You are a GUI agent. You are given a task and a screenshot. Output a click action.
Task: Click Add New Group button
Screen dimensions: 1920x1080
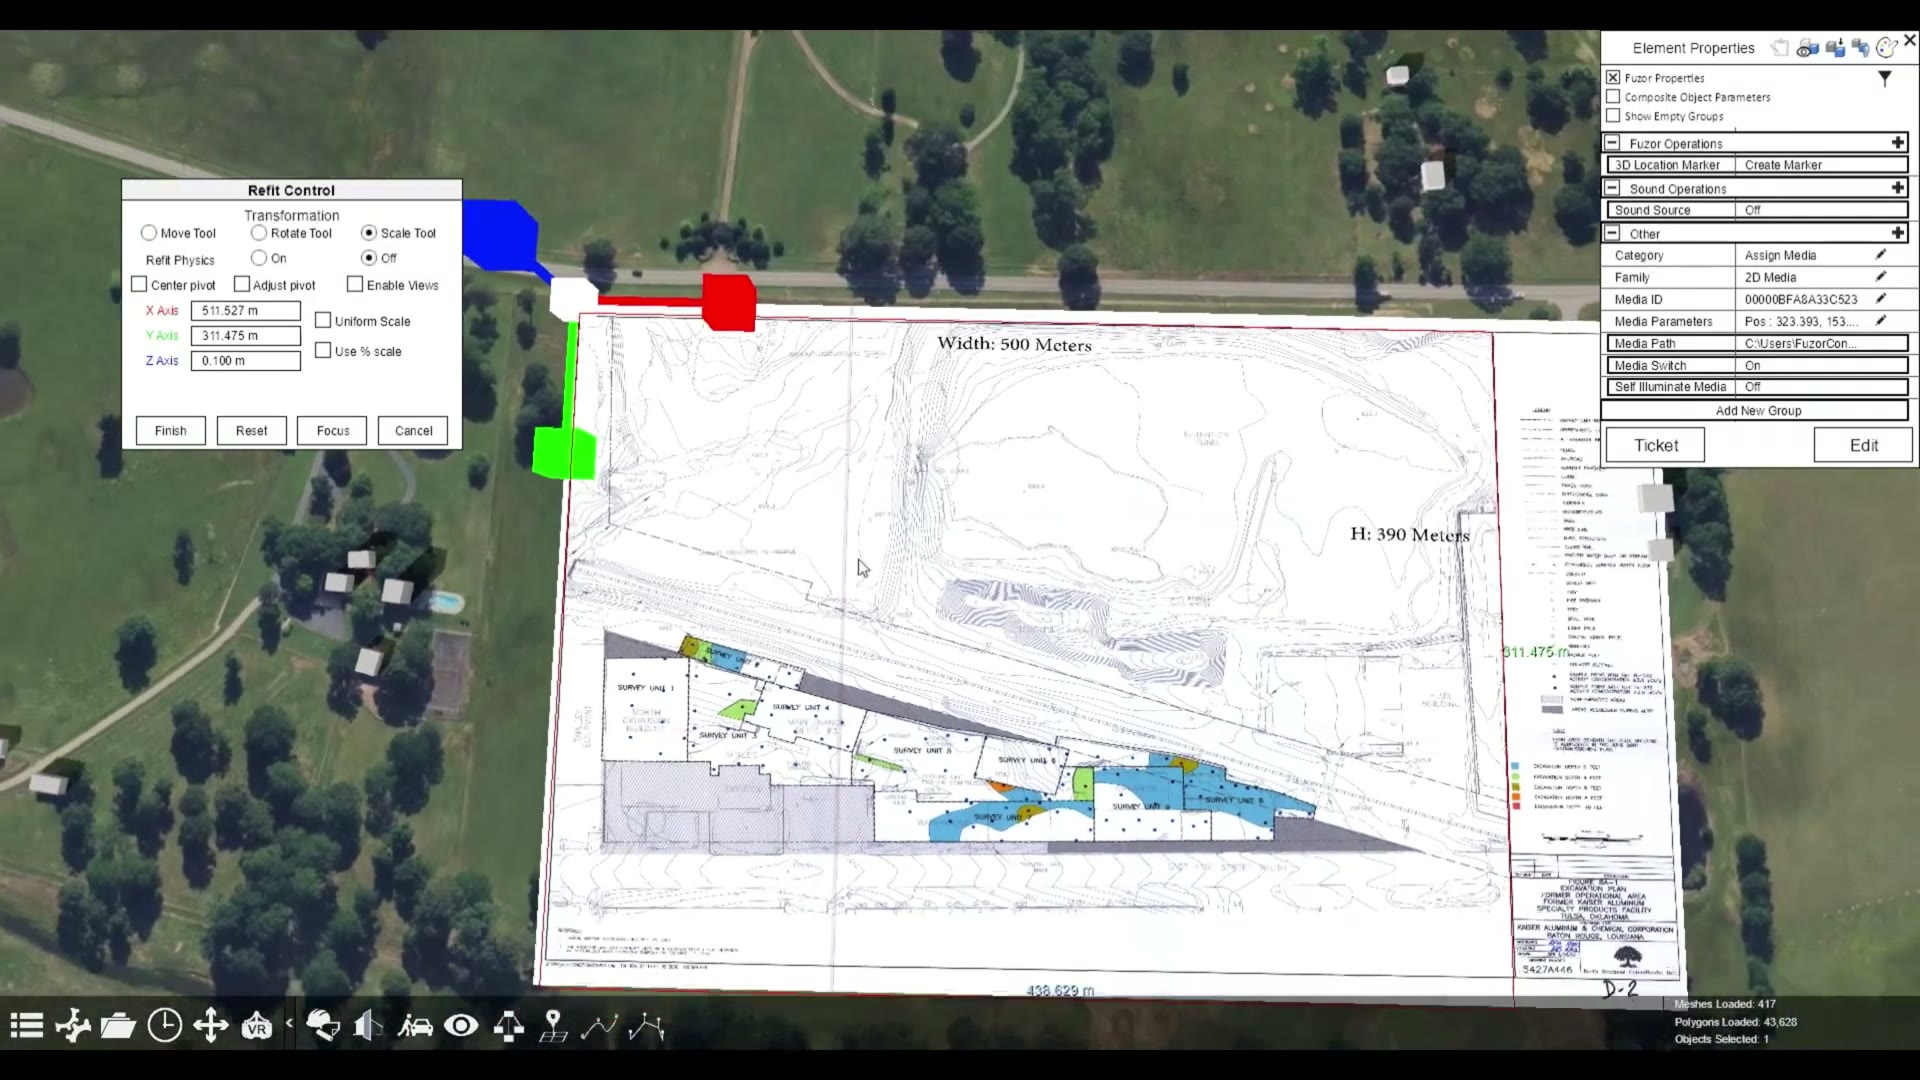click(1756, 410)
